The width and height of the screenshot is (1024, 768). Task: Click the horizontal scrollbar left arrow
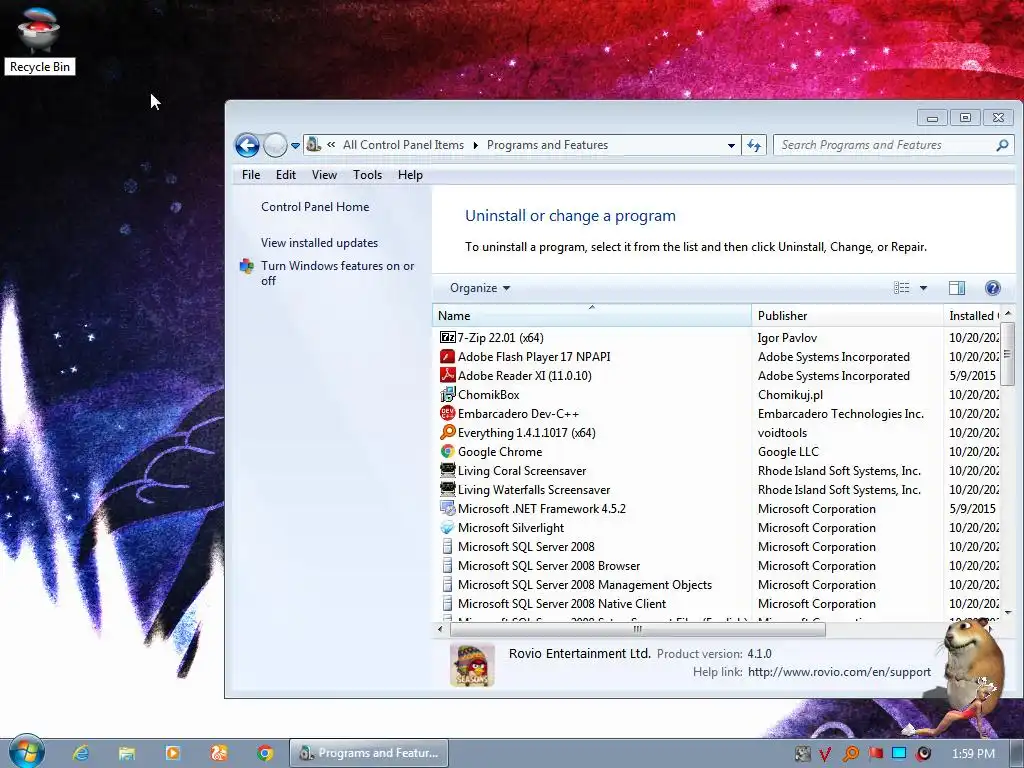(440, 630)
